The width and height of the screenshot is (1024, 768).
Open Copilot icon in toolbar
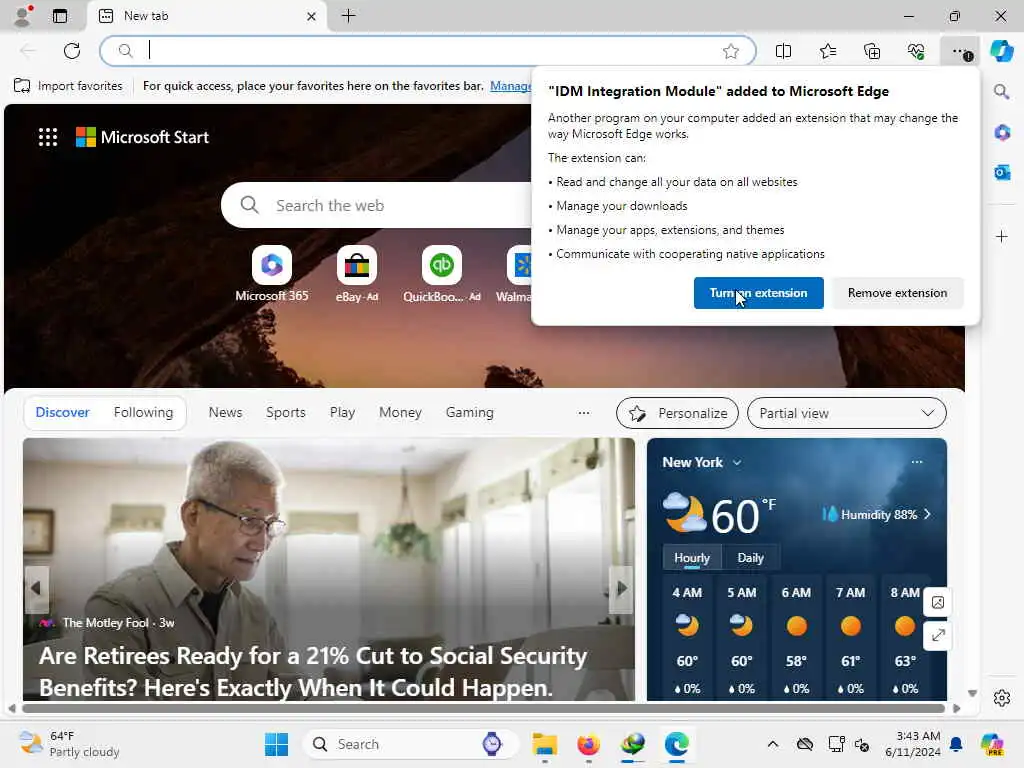pyautogui.click(x=1001, y=51)
